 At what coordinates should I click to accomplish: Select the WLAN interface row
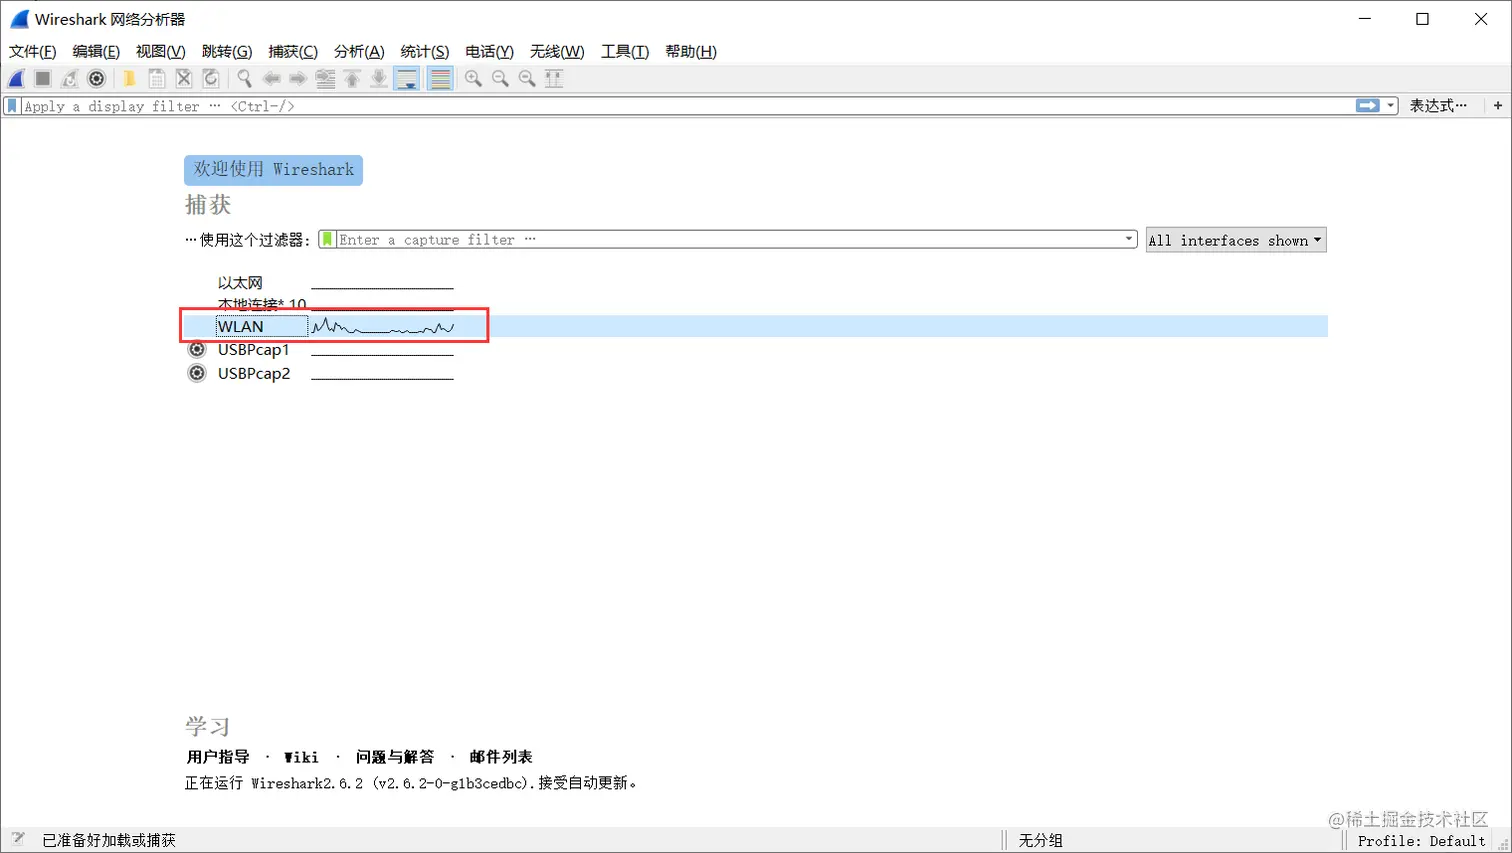coord(756,326)
